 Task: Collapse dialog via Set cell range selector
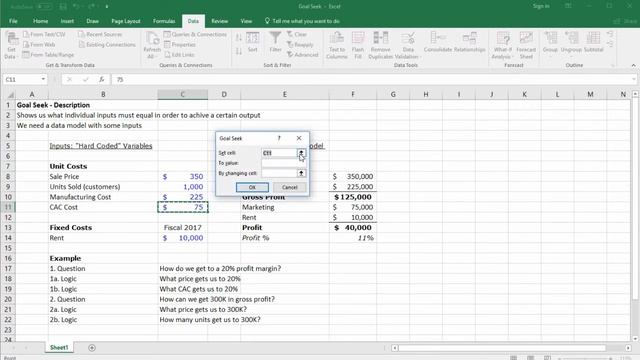(x=301, y=153)
